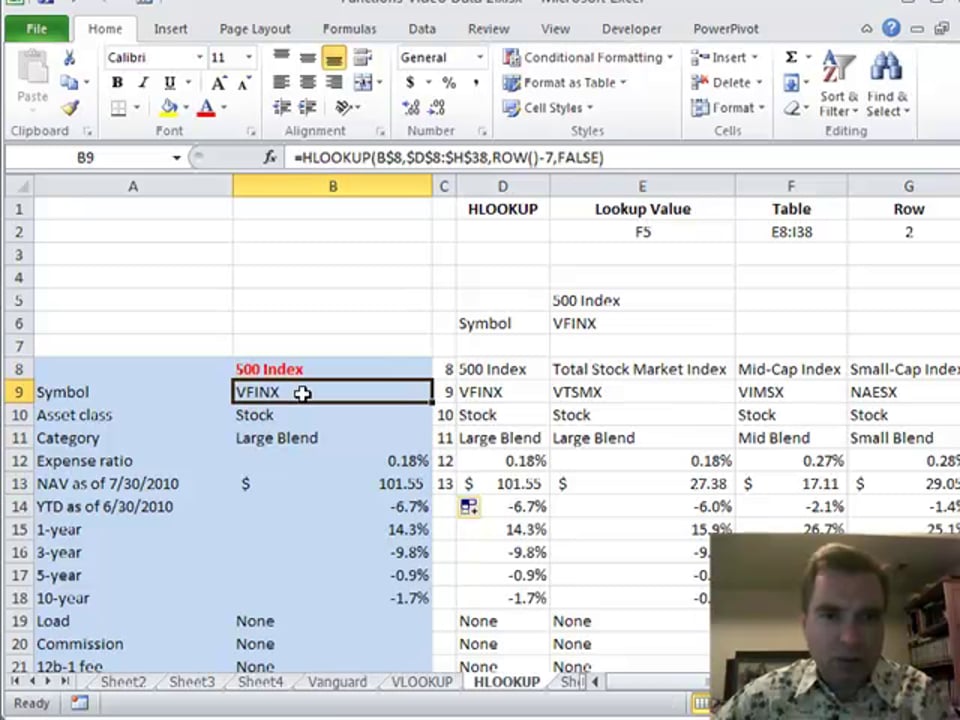Click the Auto Fill Options smart tag

pyautogui.click(x=469, y=507)
